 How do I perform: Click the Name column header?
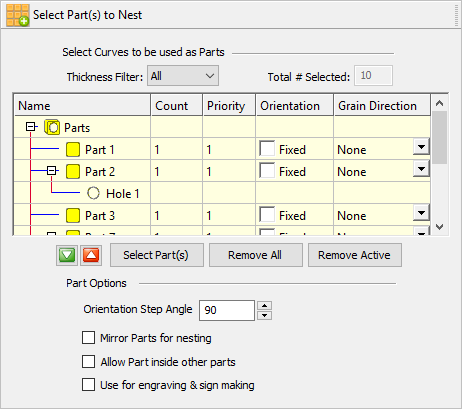(82, 106)
